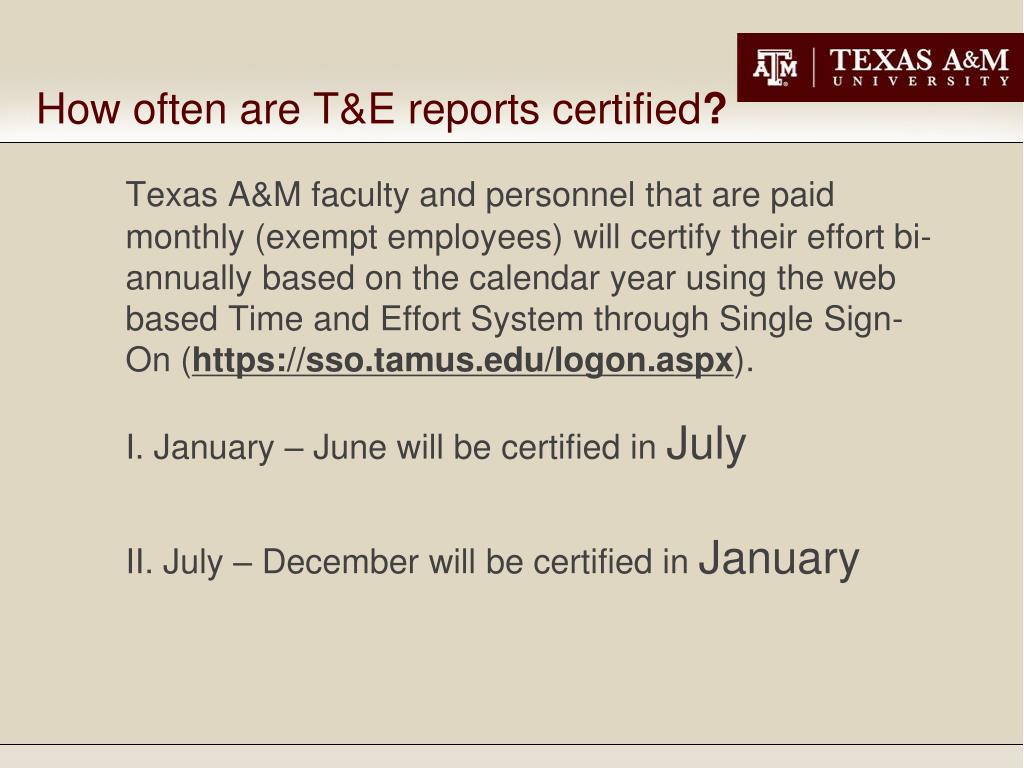
Task: Click the words "Single Sign-" in paragraph
Action: click(810, 319)
